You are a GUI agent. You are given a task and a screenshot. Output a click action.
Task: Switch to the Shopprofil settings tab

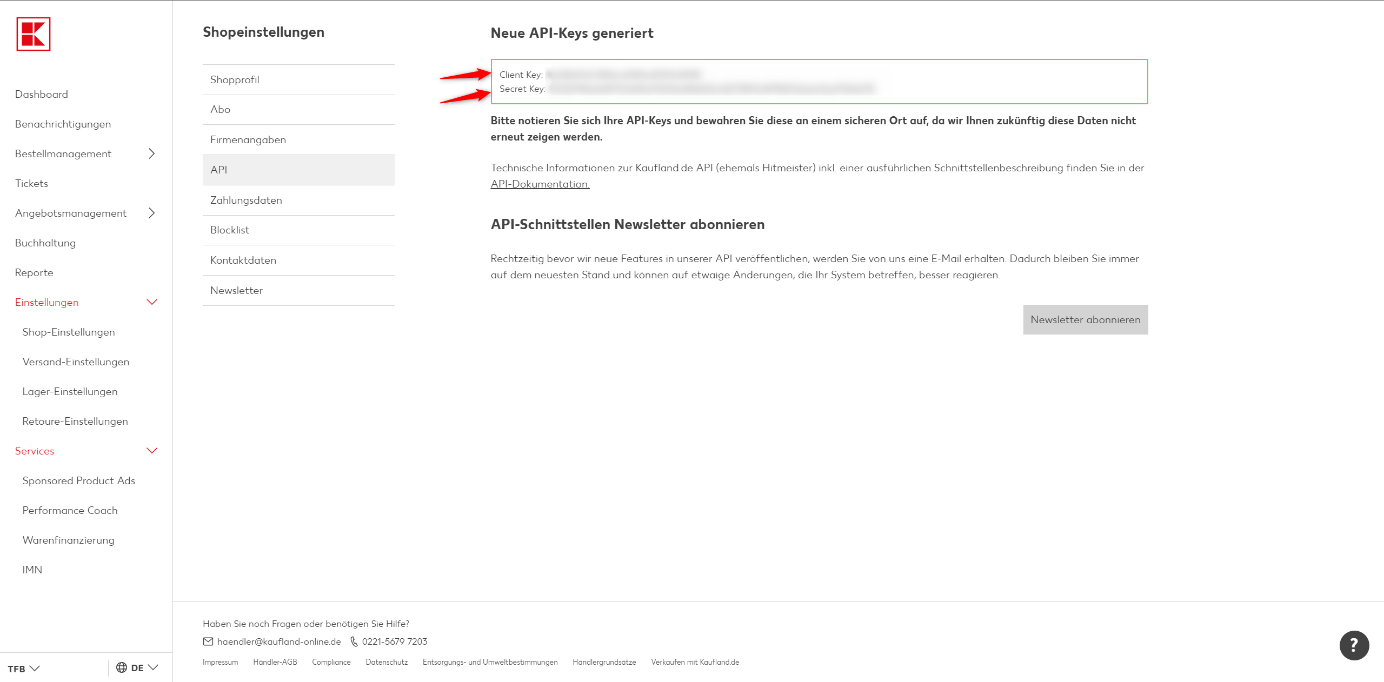click(299, 80)
